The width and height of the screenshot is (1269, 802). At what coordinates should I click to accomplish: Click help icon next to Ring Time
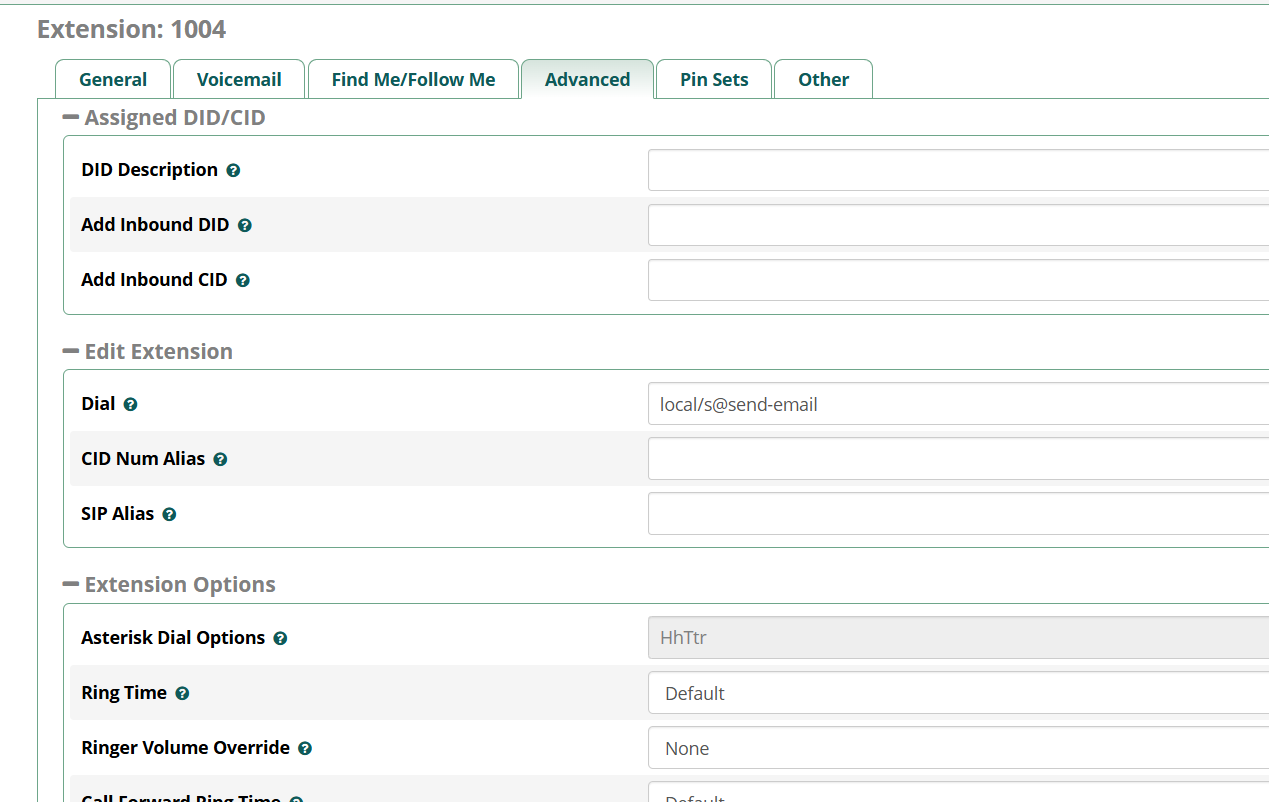point(182,694)
